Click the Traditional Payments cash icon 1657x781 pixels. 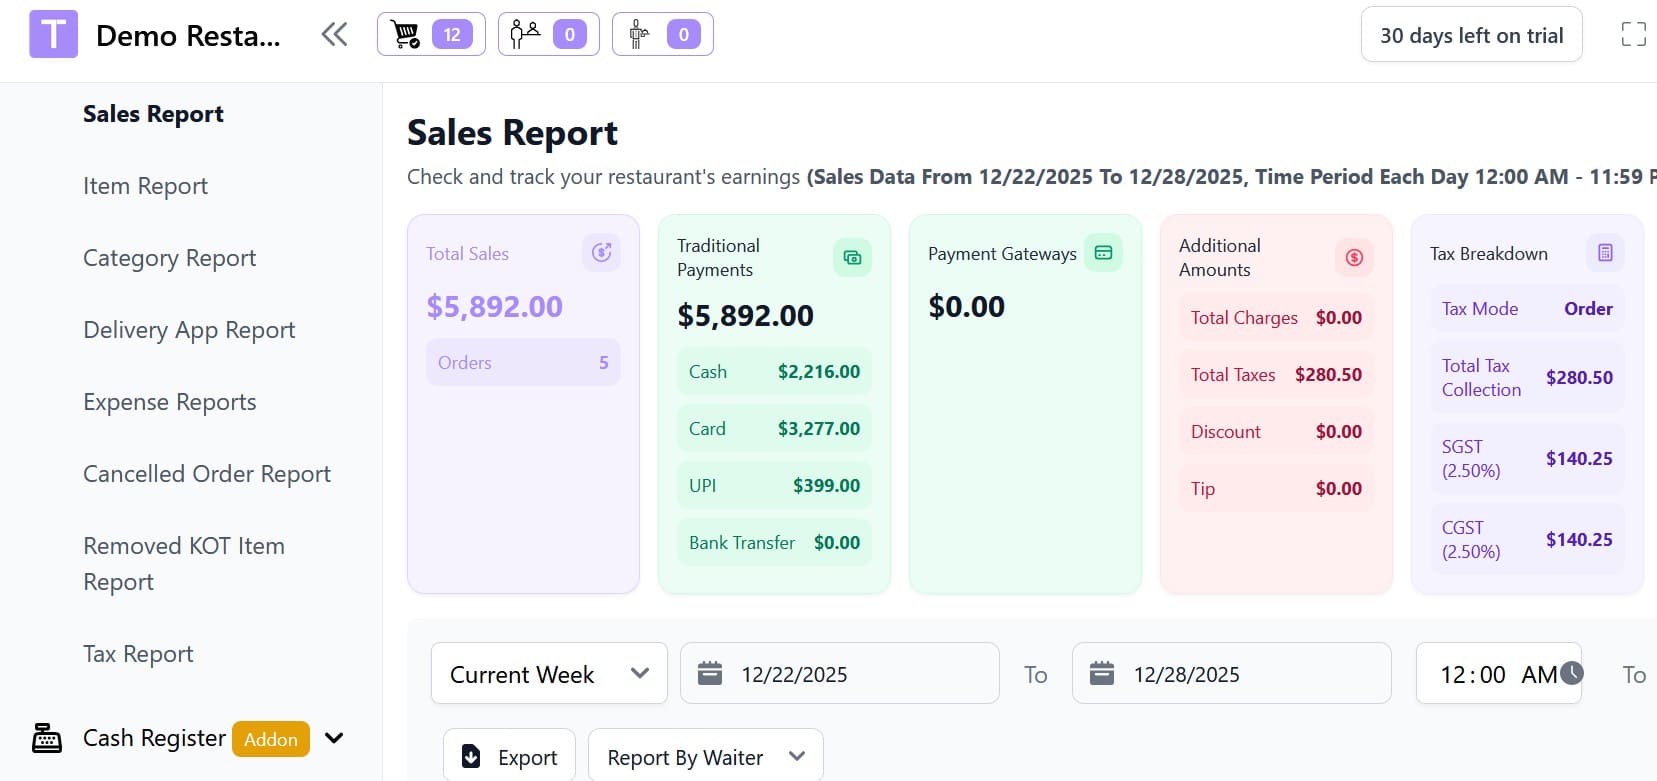[852, 258]
